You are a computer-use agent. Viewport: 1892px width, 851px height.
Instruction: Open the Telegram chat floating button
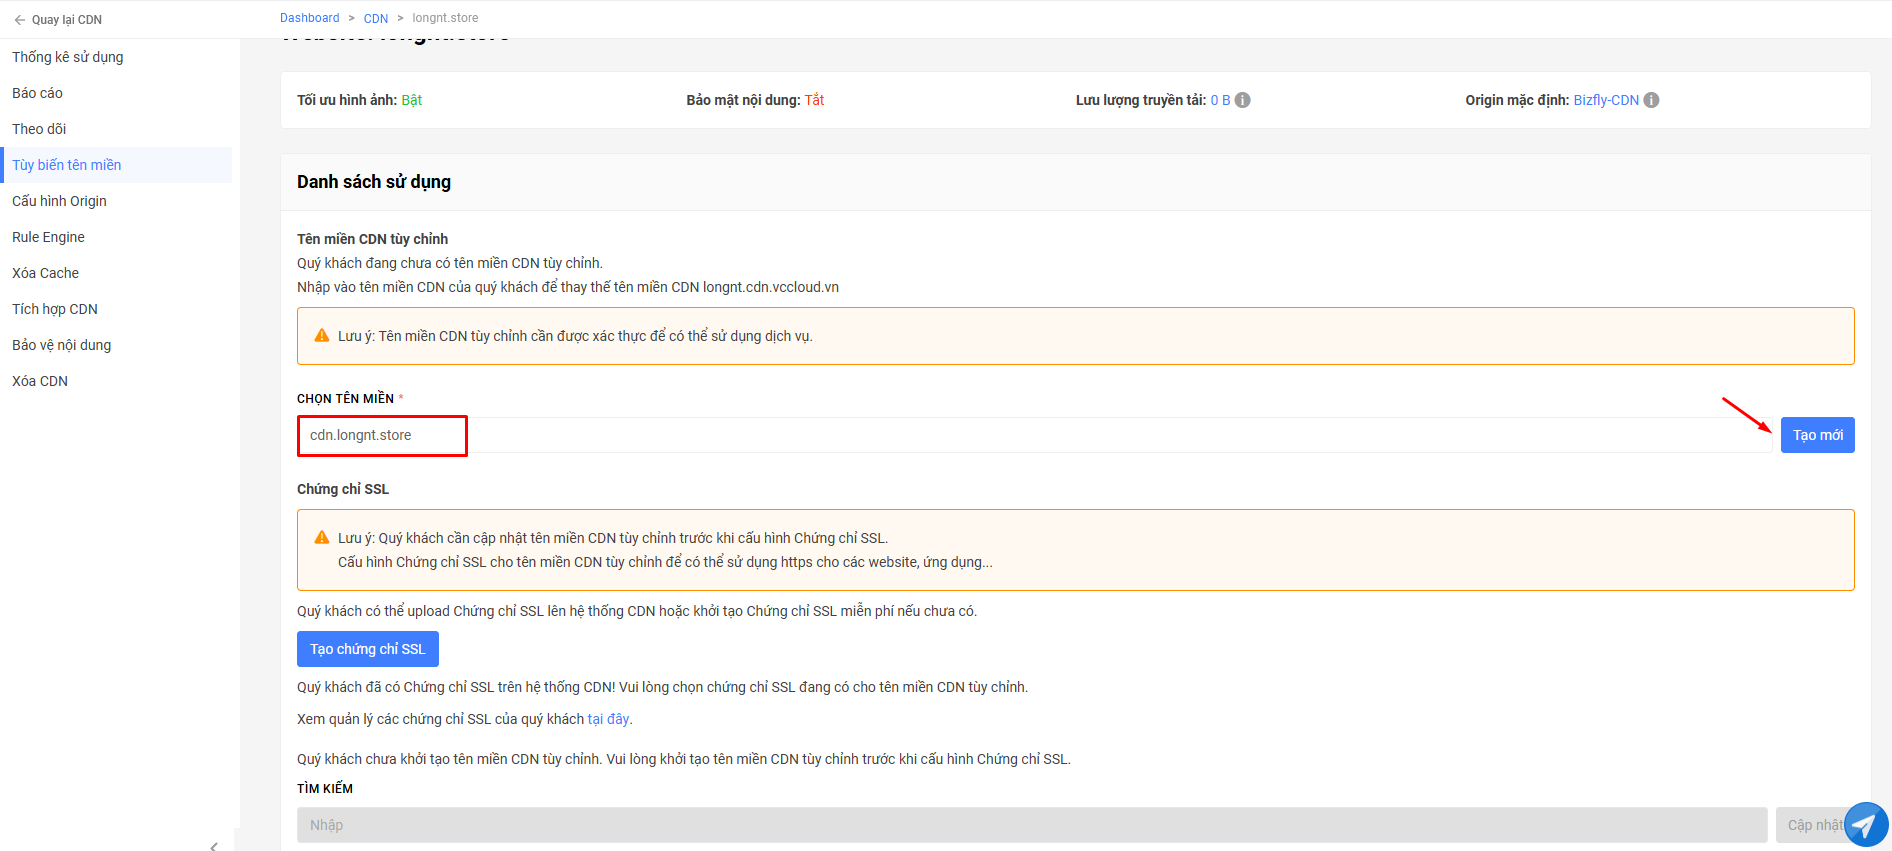[x=1866, y=825]
